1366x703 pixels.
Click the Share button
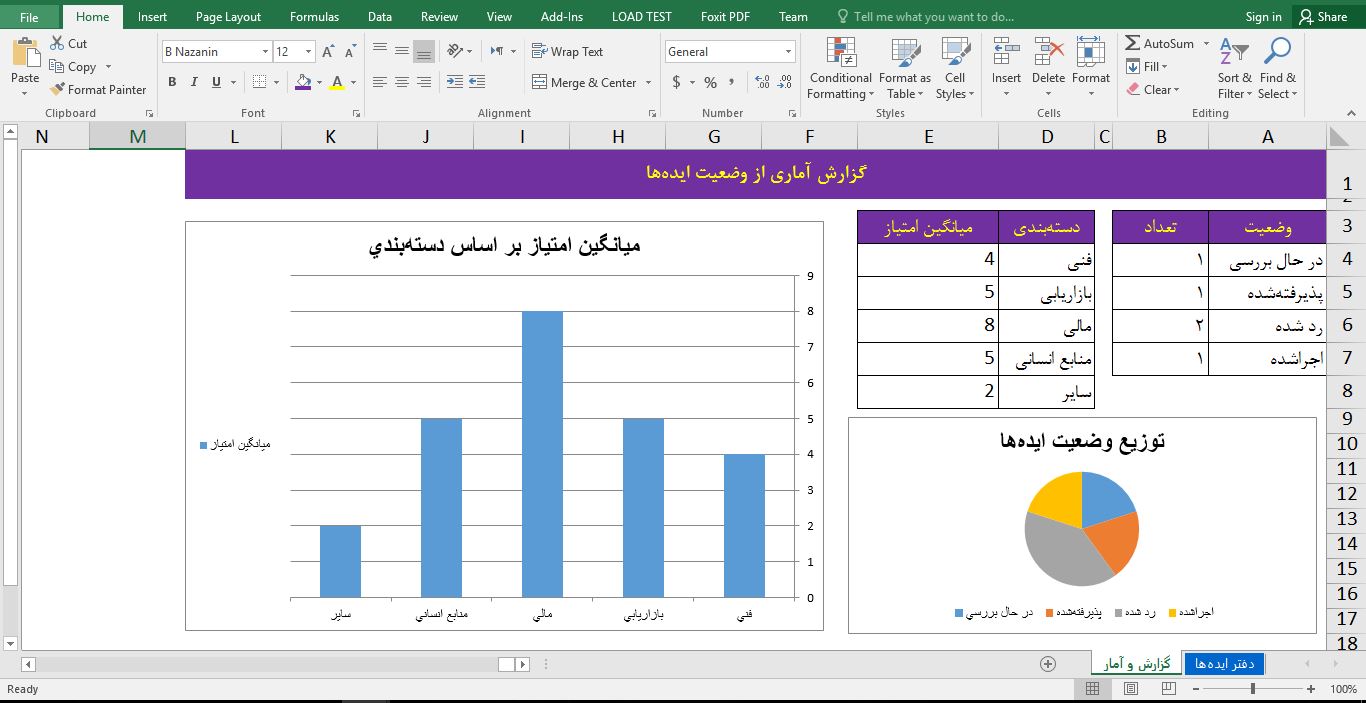(x=1321, y=17)
